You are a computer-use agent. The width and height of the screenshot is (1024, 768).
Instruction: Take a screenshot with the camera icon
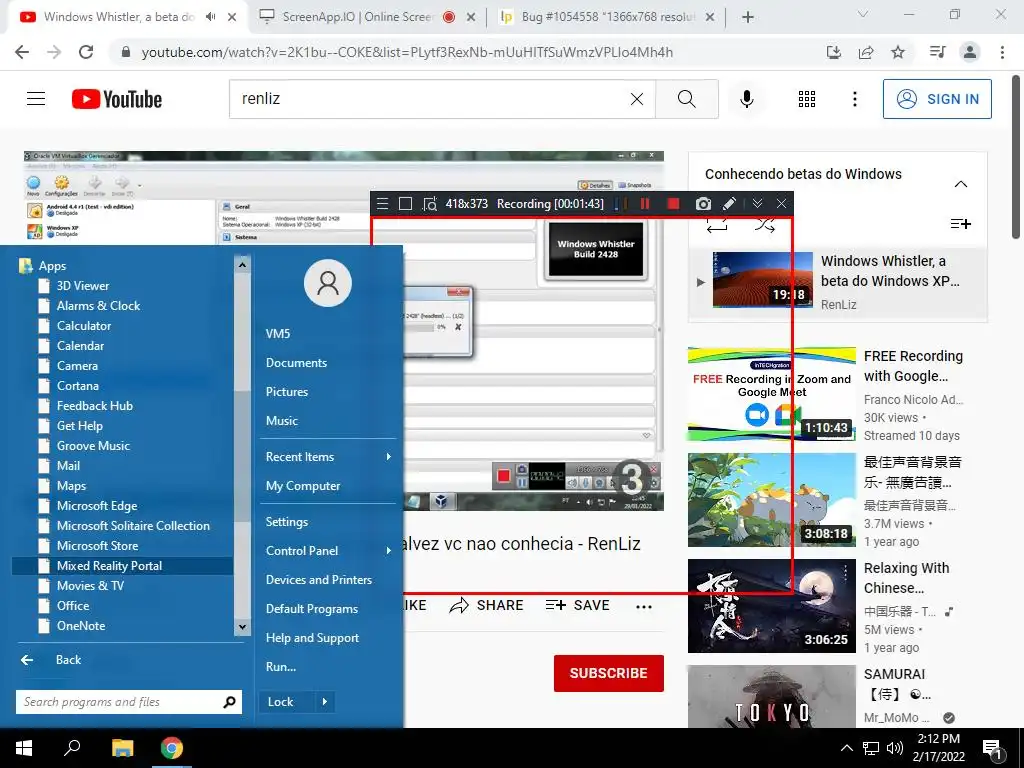point(703,204)
